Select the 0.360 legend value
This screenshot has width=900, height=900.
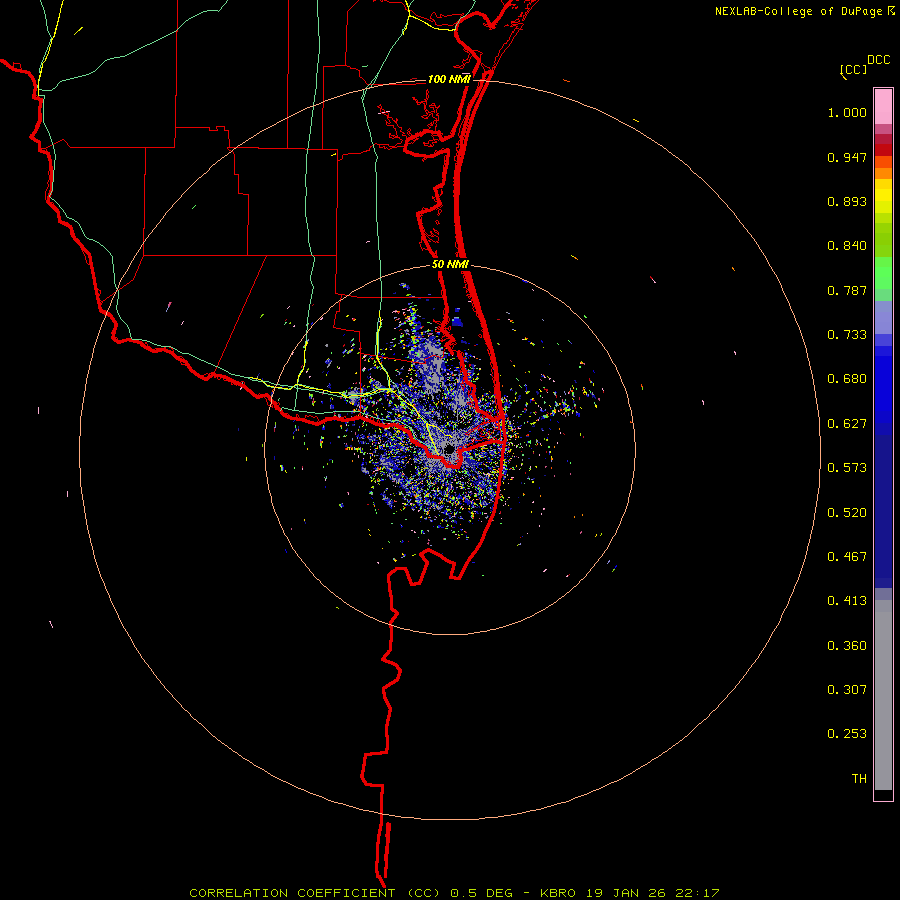tap(847, 646)
